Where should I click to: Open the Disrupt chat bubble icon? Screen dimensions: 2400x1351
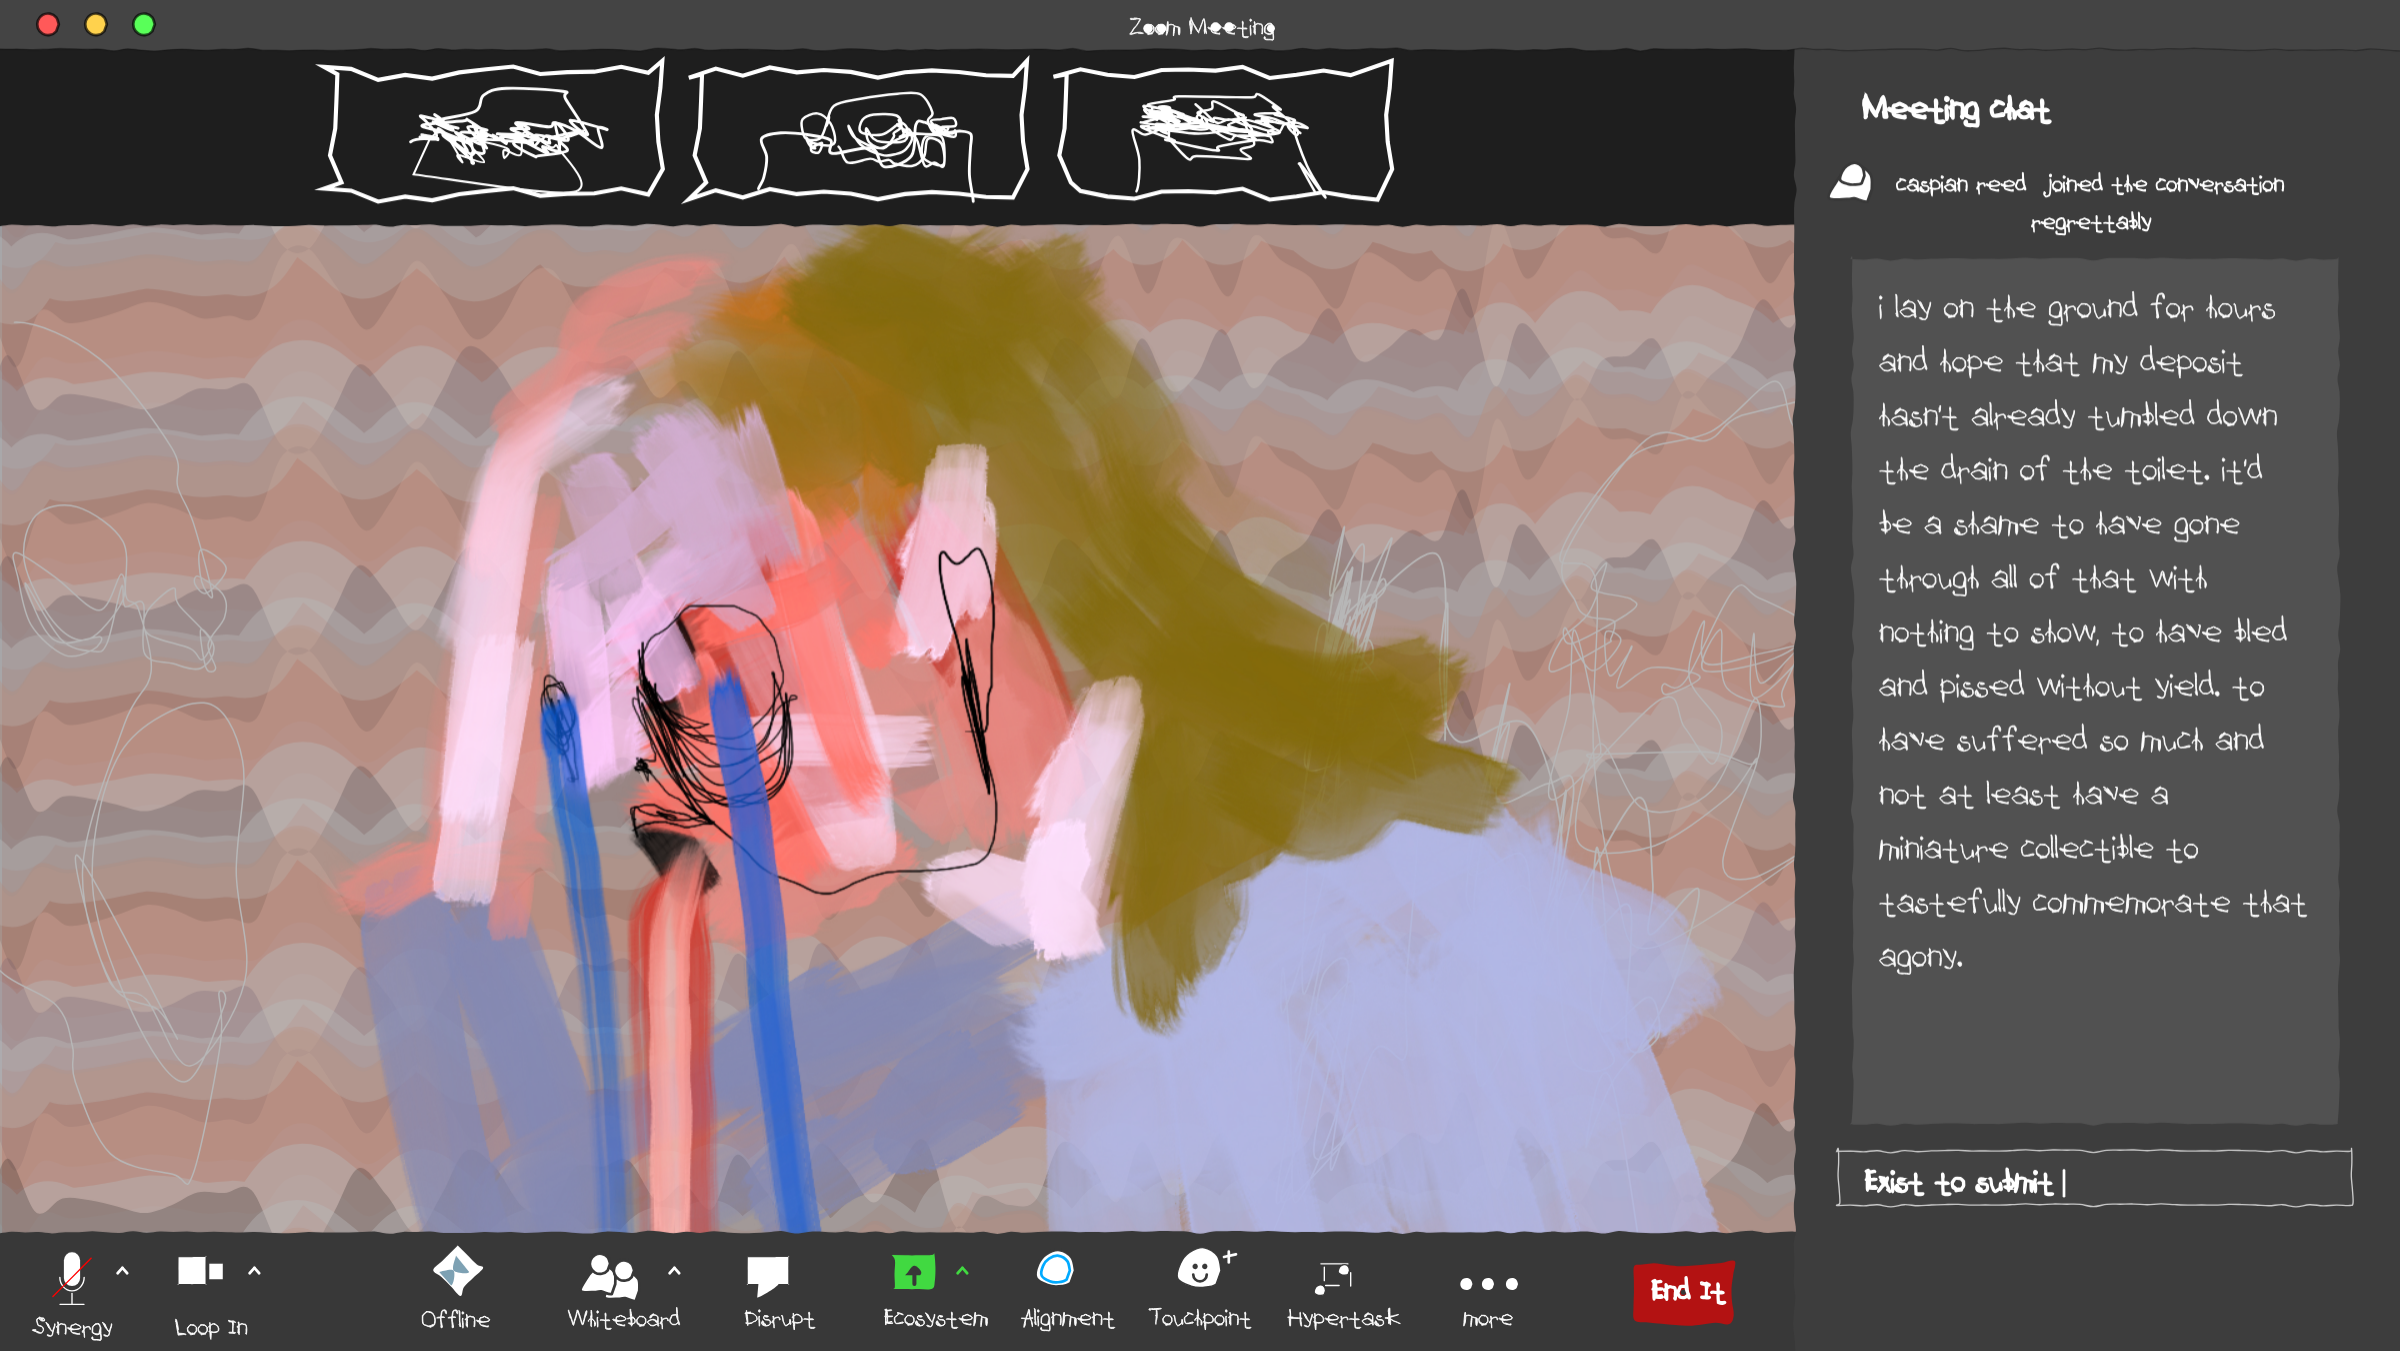[768, 1275]
